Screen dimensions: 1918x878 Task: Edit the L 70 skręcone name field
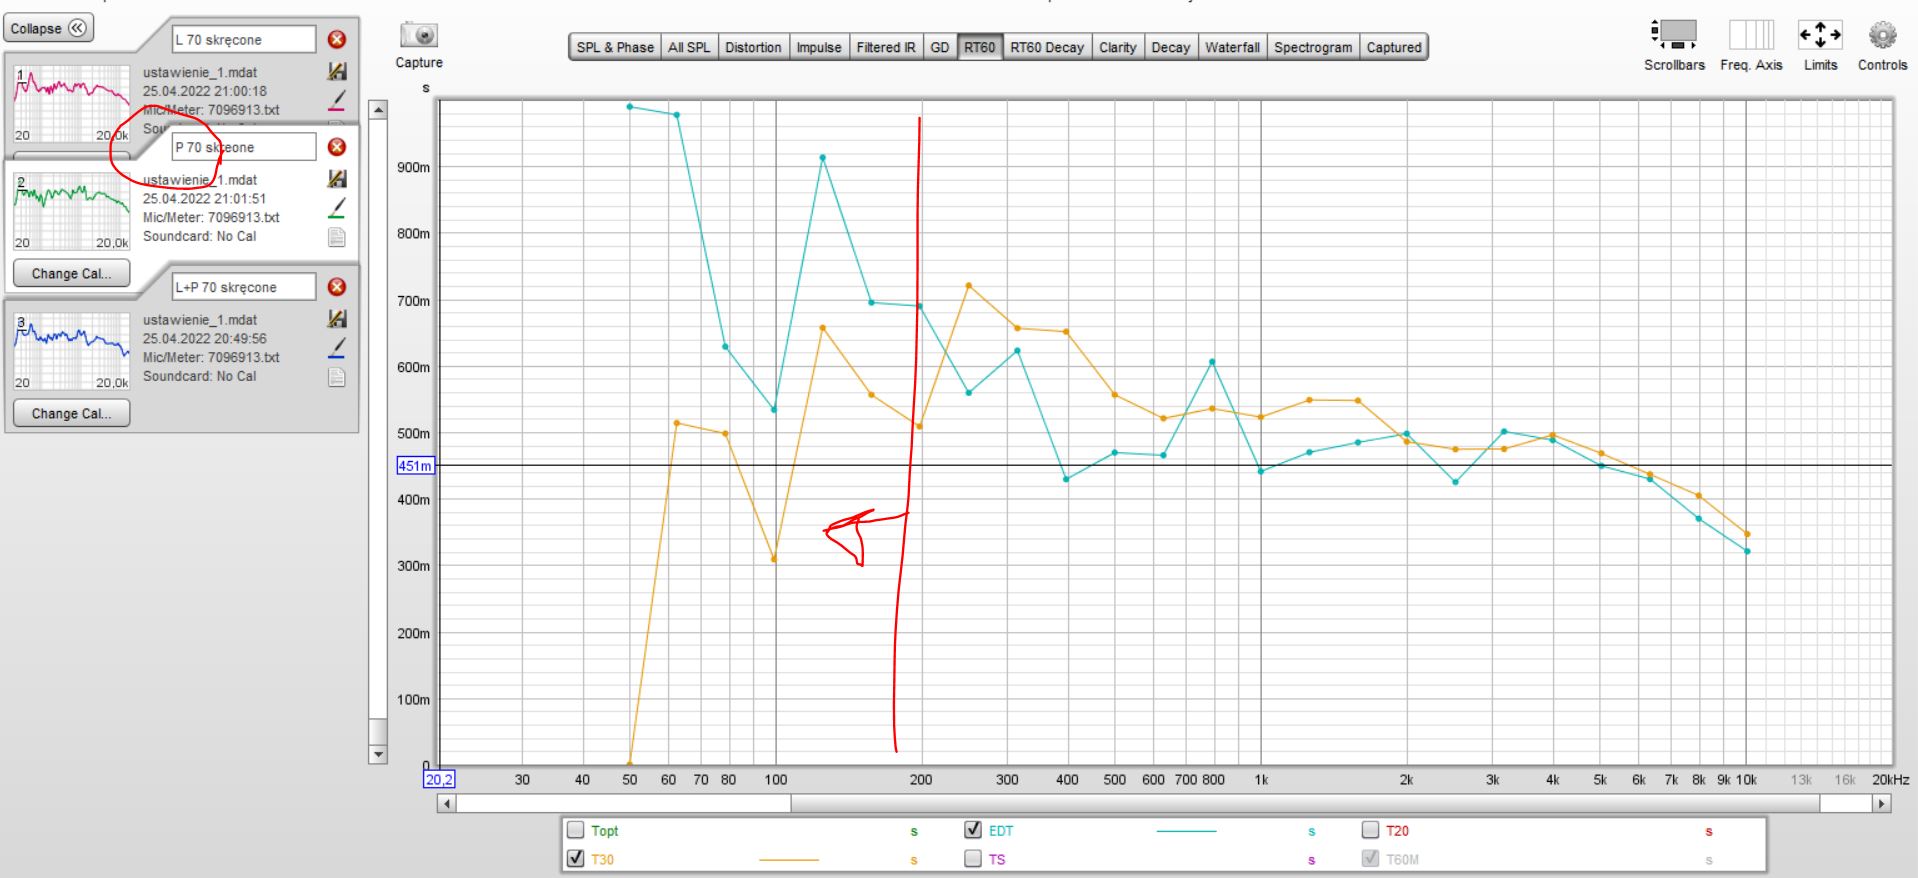244,39
